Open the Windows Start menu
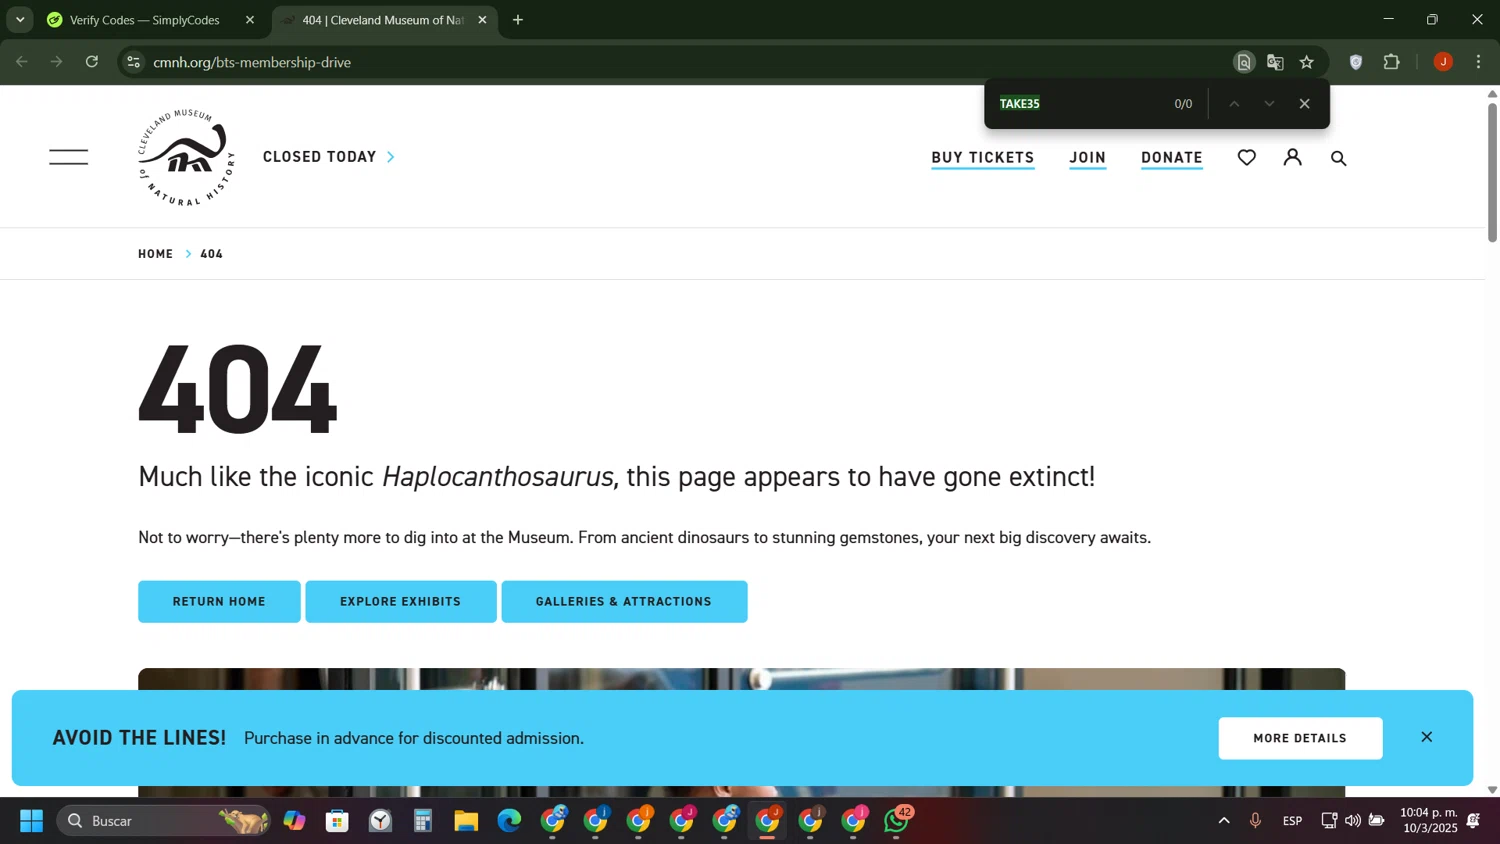Viewport: 1500px width, 844px height. coord(31,821)
